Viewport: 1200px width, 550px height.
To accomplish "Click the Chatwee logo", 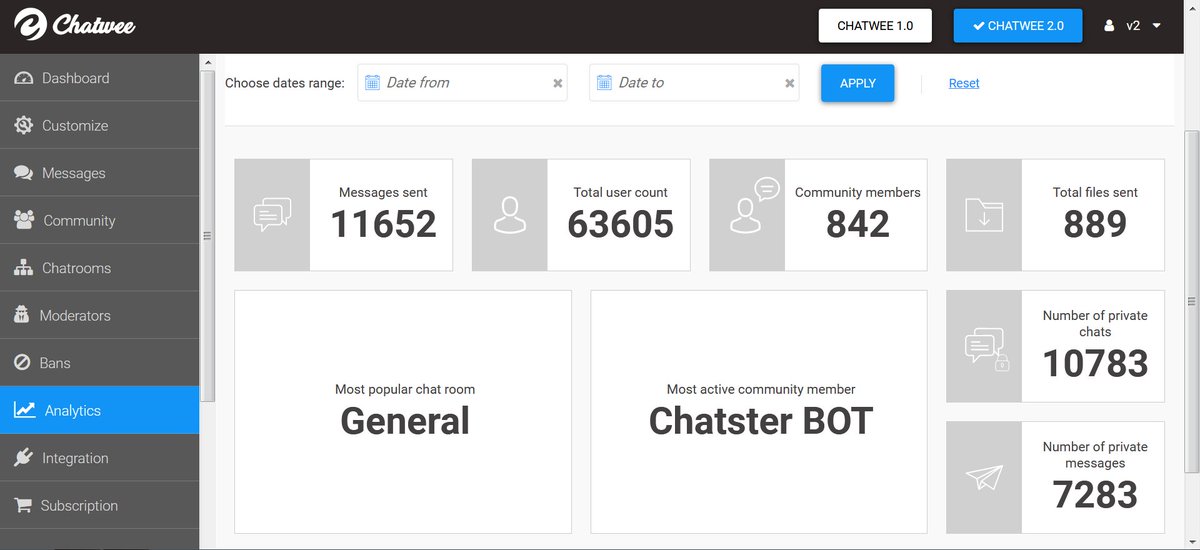I will coord(75,26).
